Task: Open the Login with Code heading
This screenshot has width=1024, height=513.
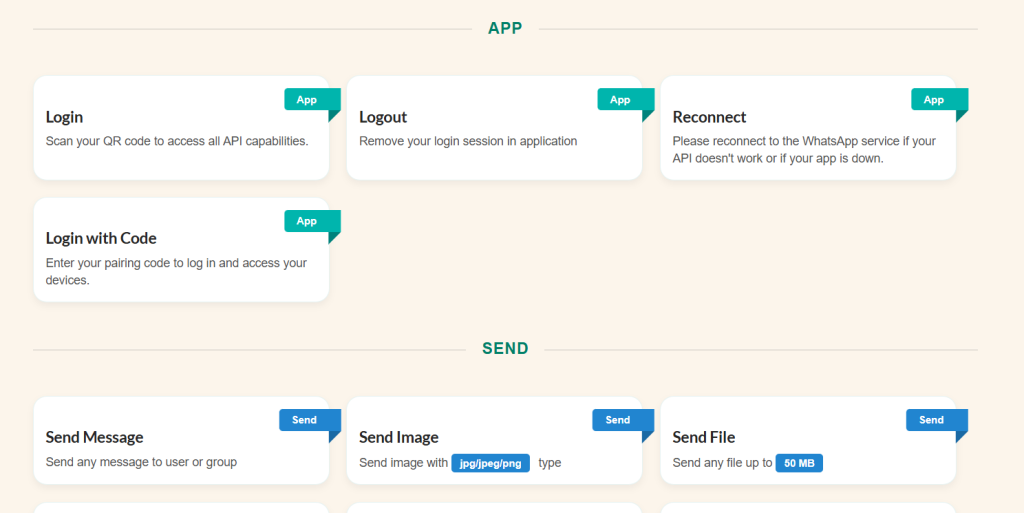Action: 101,238
